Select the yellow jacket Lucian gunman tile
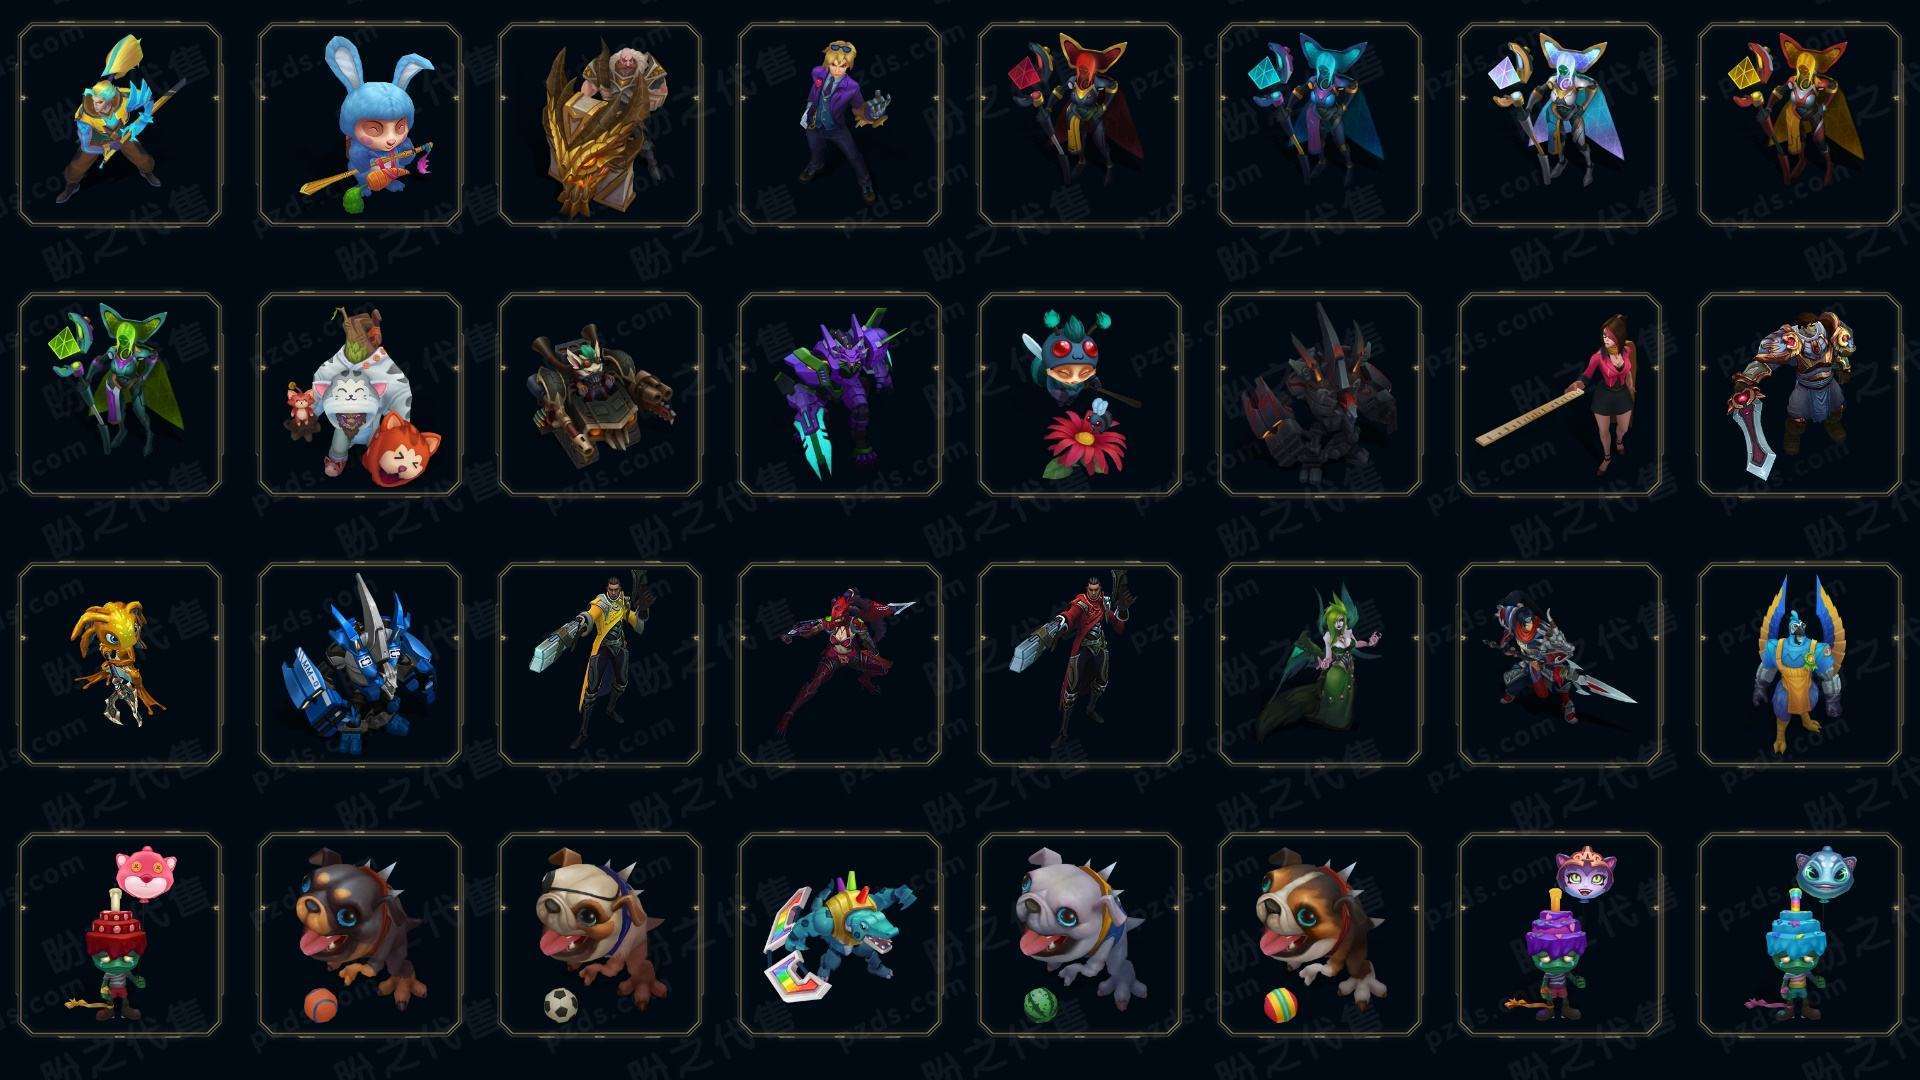The image size is (1920, 1080). (x=600, y=664)
